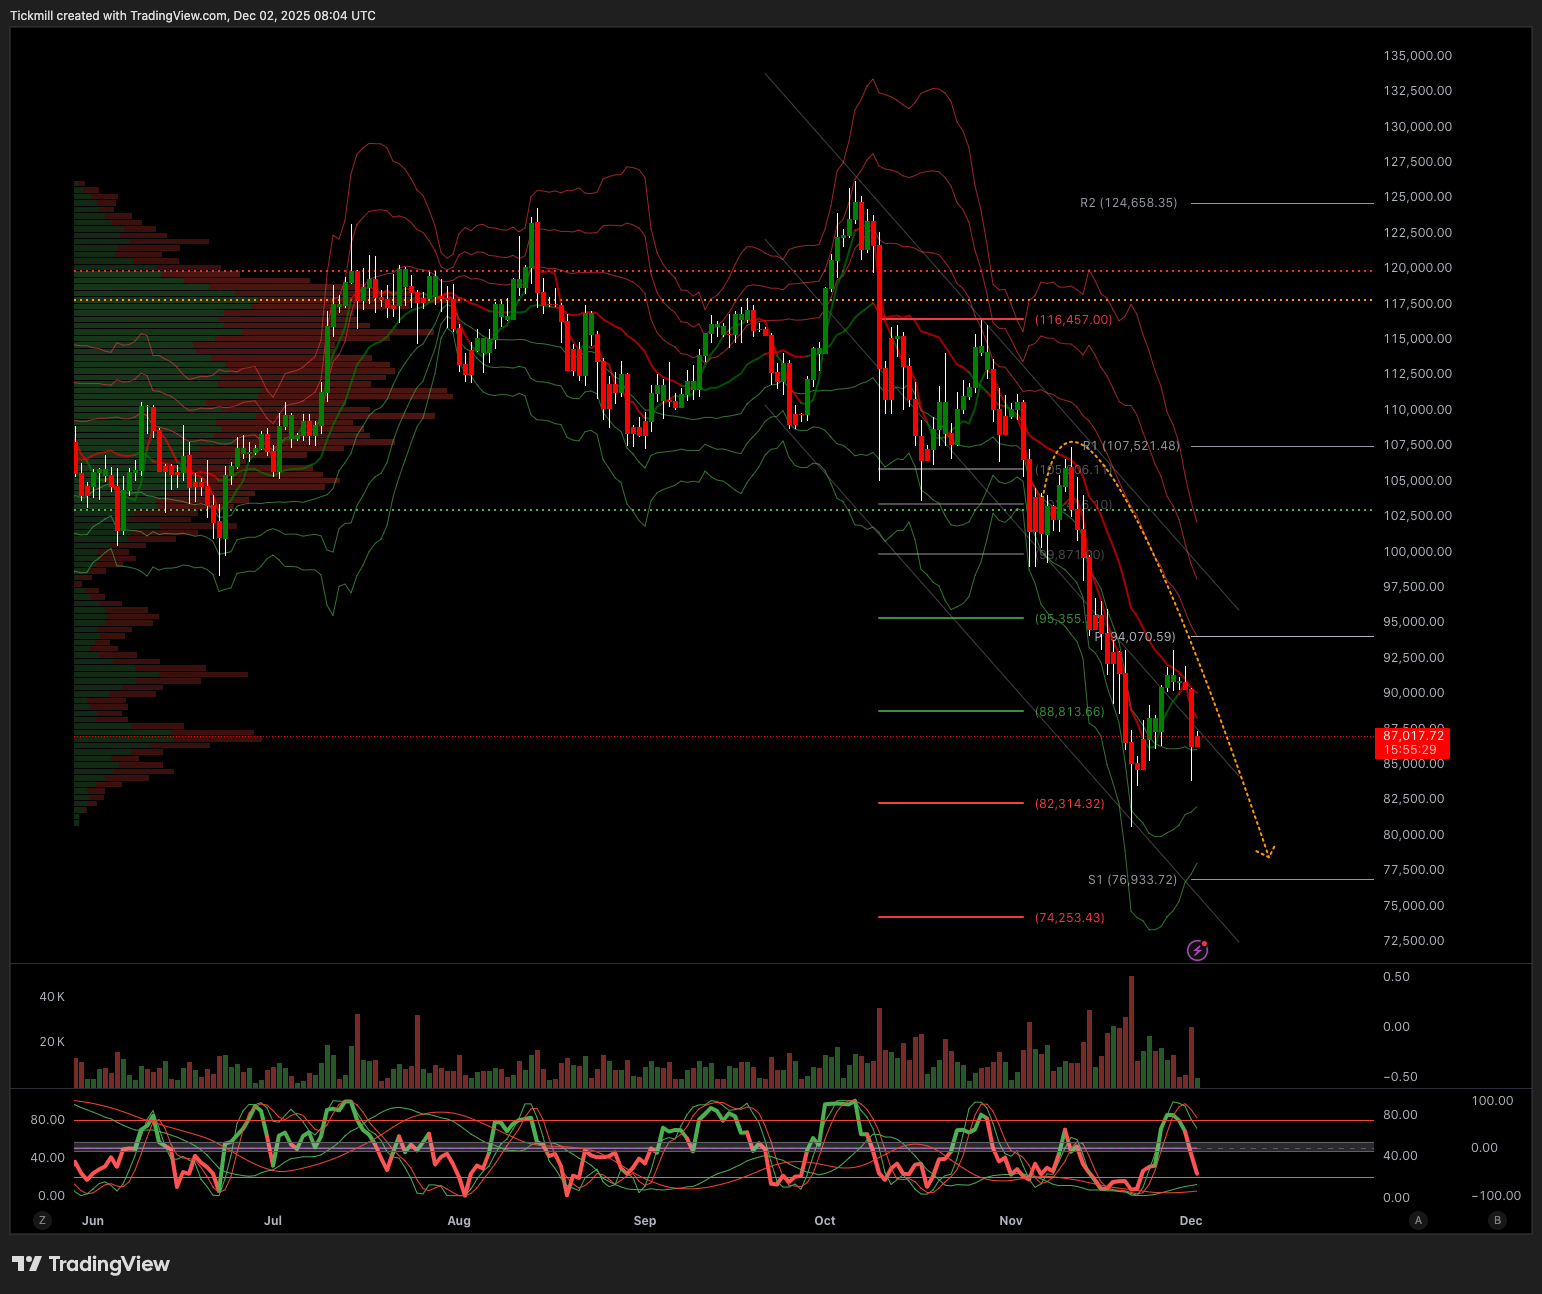Click the current price tag 87,017.72
Image resolution: width=1542 pixels, height=1294 pixels.
point(1412,743)
